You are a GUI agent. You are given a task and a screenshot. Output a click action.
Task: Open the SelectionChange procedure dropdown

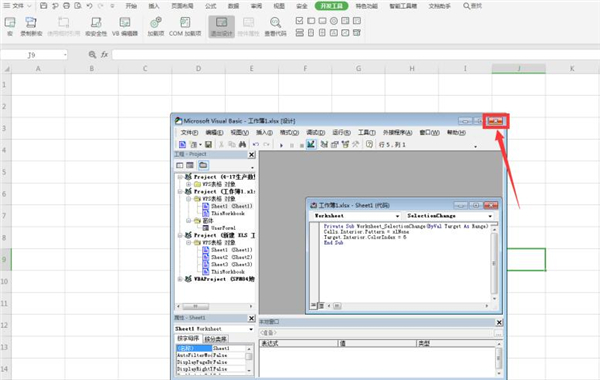pos(450,216)
